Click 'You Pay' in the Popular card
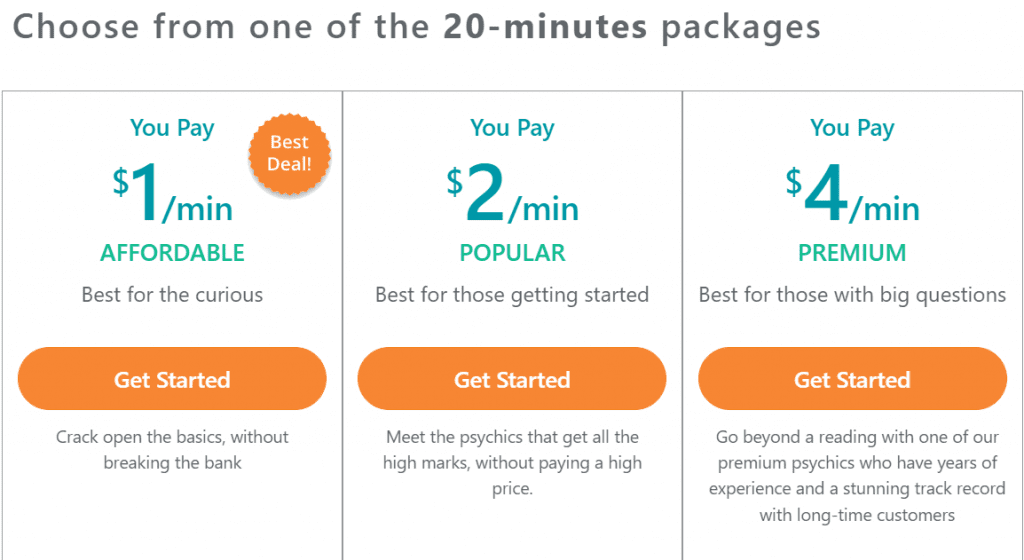 (x=513, y=129)
